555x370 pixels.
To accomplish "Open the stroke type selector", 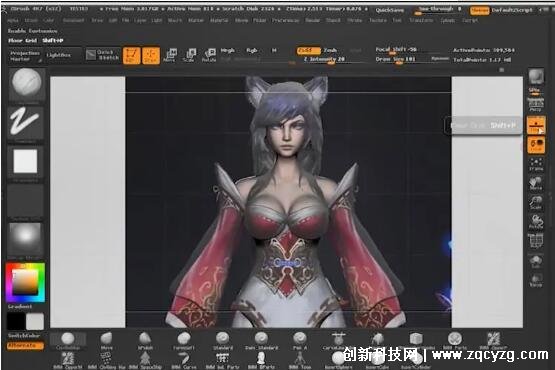I will (25, 123).
